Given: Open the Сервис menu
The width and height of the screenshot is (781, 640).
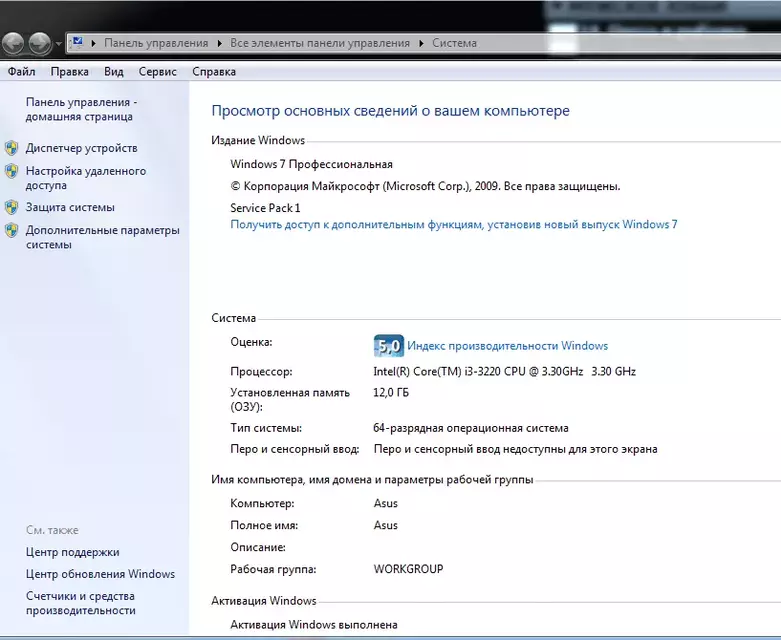Looking at the screenshot, I should (x=157, y=72).
